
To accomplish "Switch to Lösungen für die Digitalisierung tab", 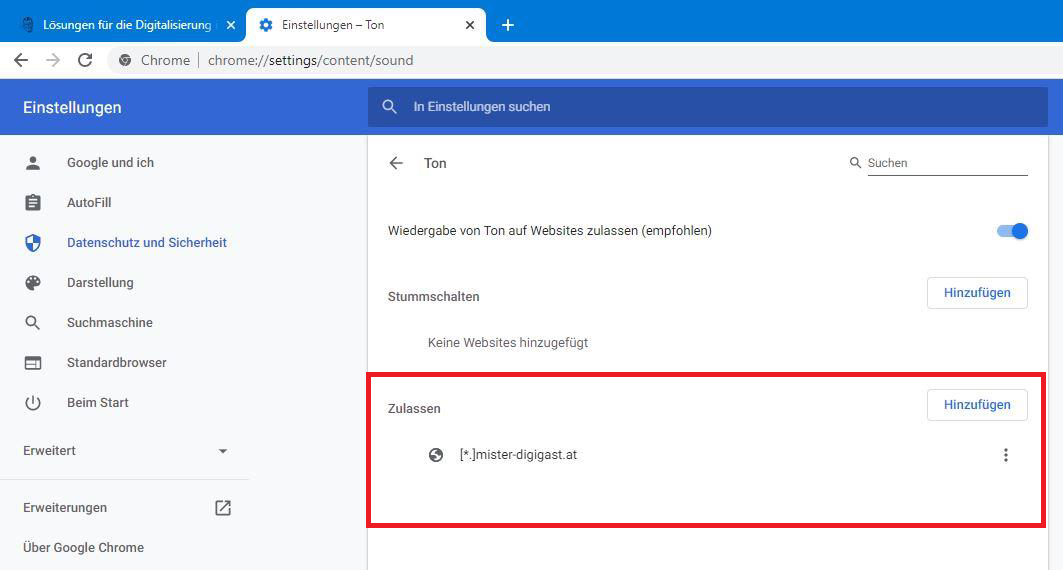I will pos(125,25).
